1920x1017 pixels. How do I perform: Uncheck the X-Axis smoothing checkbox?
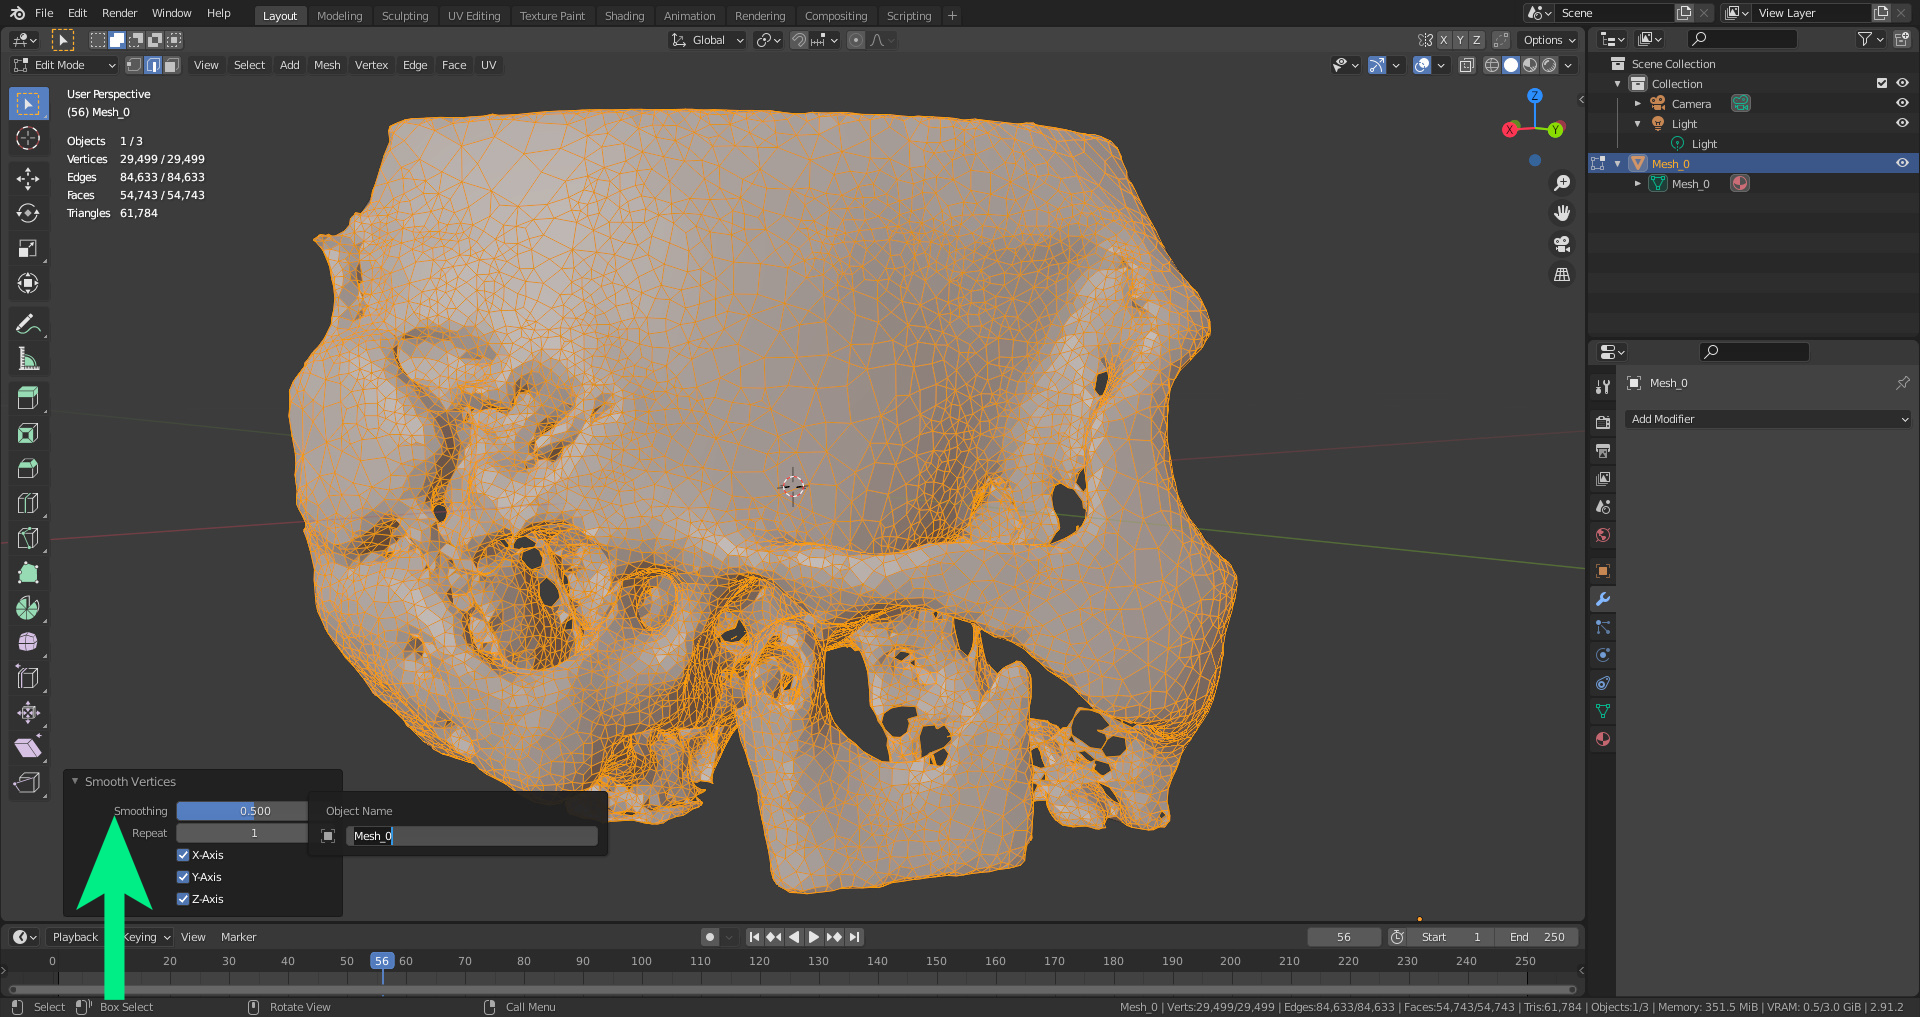click(183, 855)
